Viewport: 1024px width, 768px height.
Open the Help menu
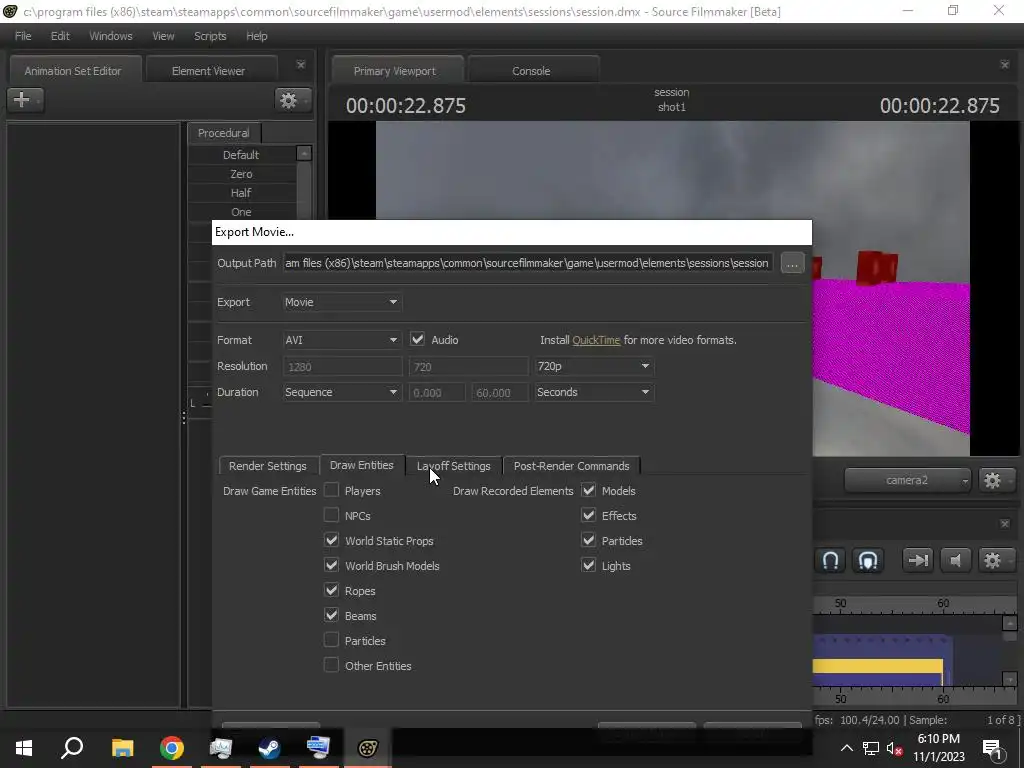click(257, 36)
